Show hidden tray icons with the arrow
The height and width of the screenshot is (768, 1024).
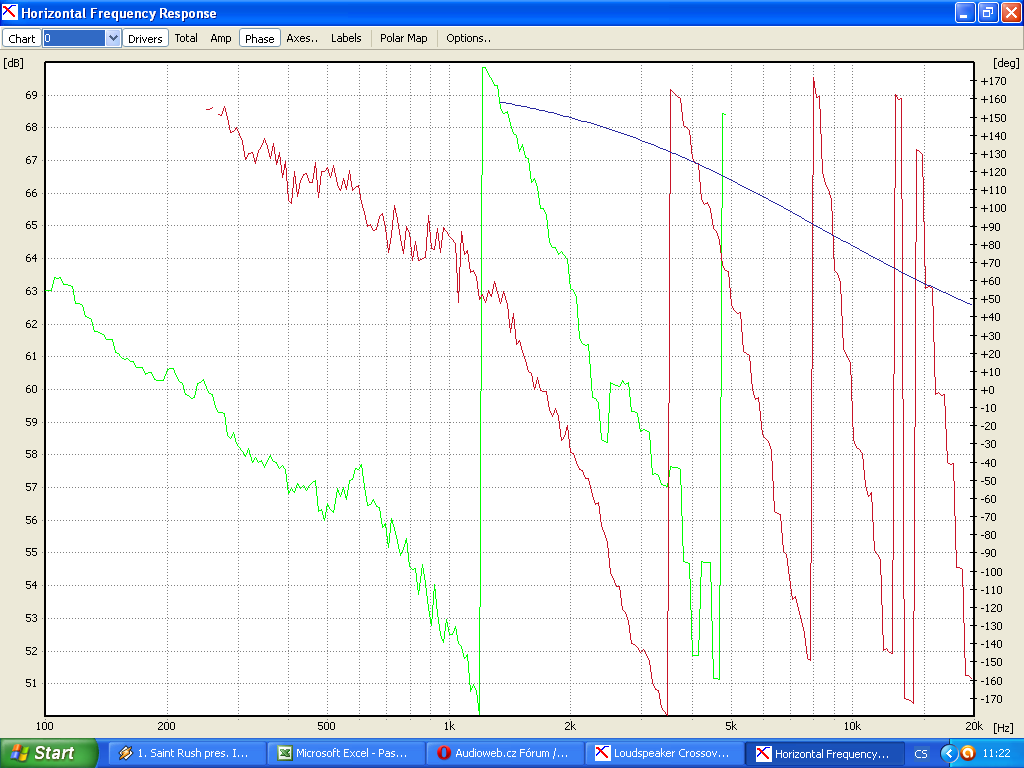point(949,754)
